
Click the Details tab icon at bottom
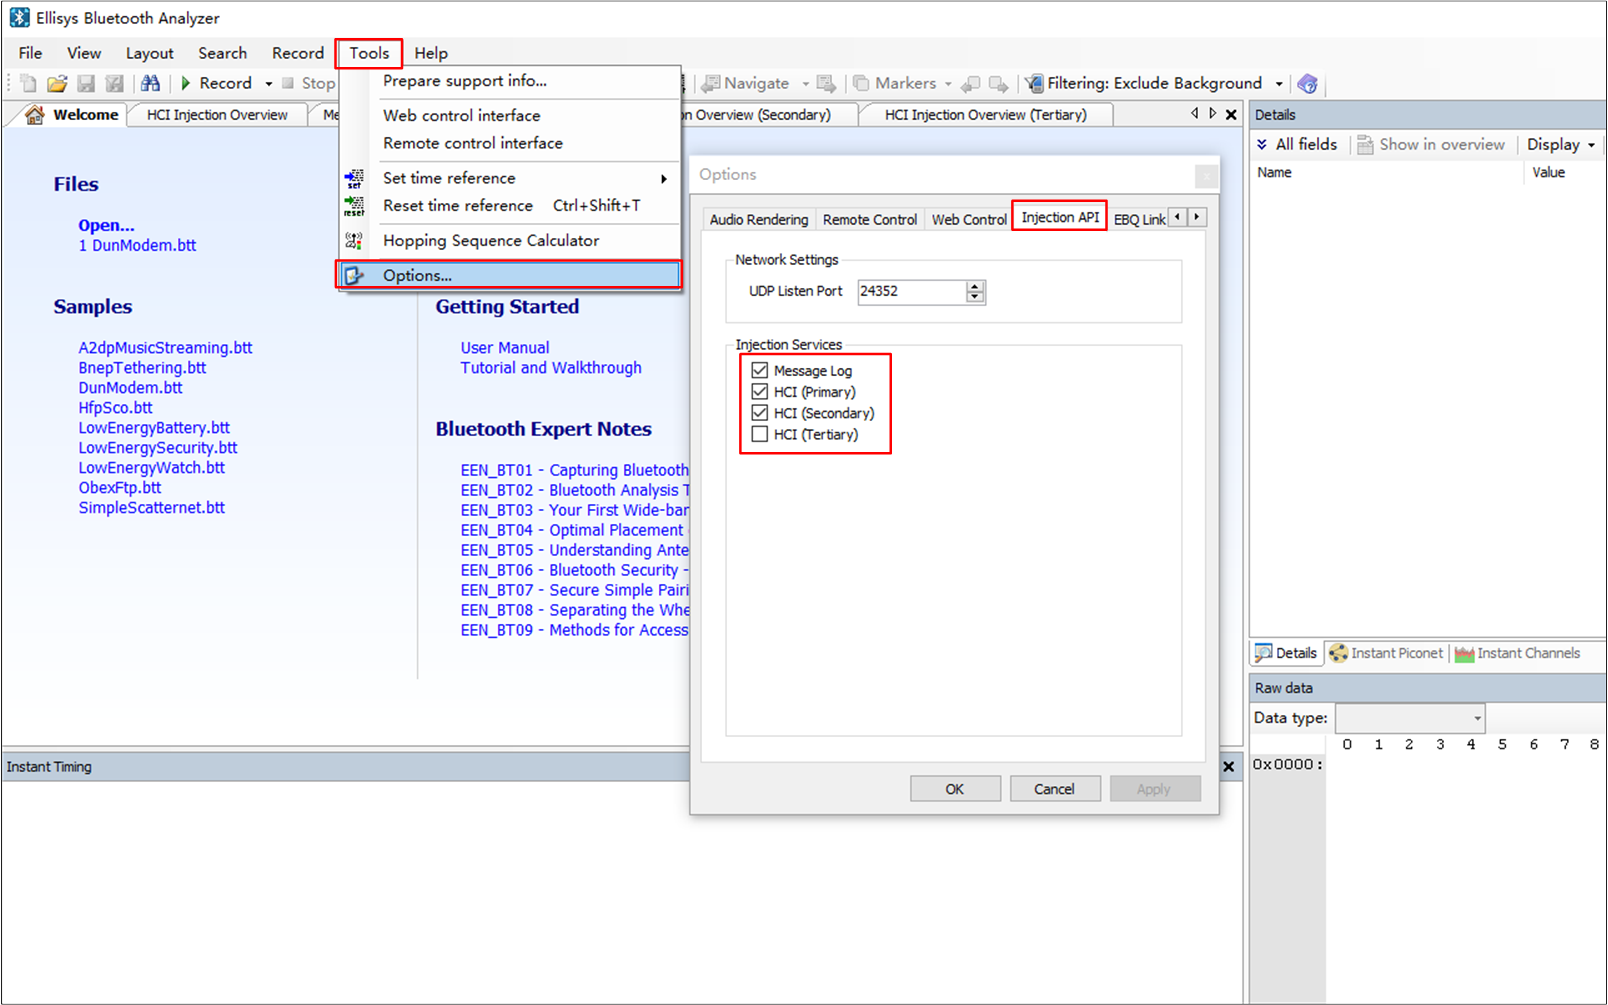point(1263,653)
